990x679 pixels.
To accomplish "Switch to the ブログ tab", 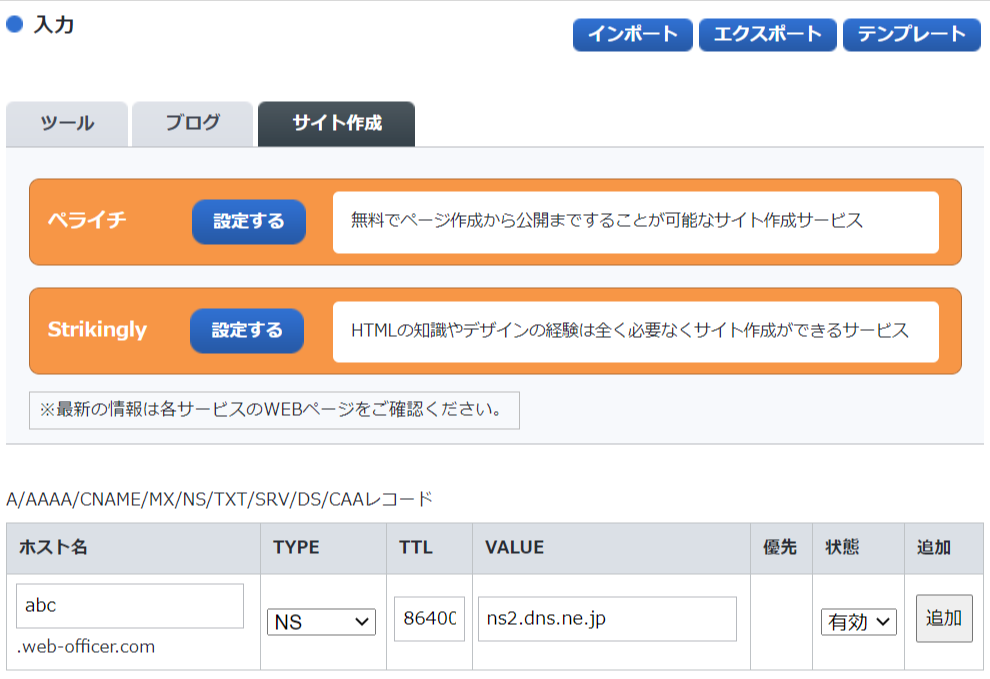I will [x=193, y=124].
